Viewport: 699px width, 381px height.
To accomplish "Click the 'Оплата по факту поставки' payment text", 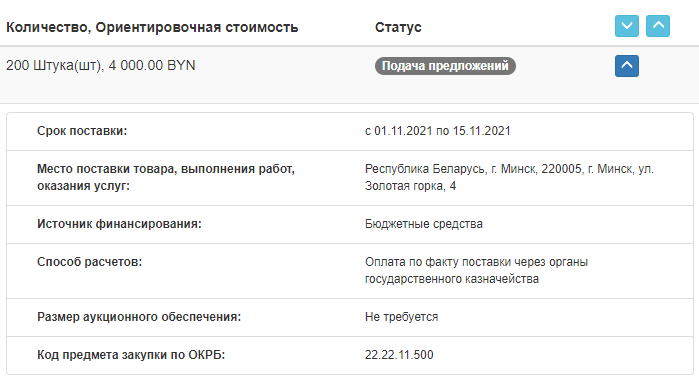I will (477, 270).
